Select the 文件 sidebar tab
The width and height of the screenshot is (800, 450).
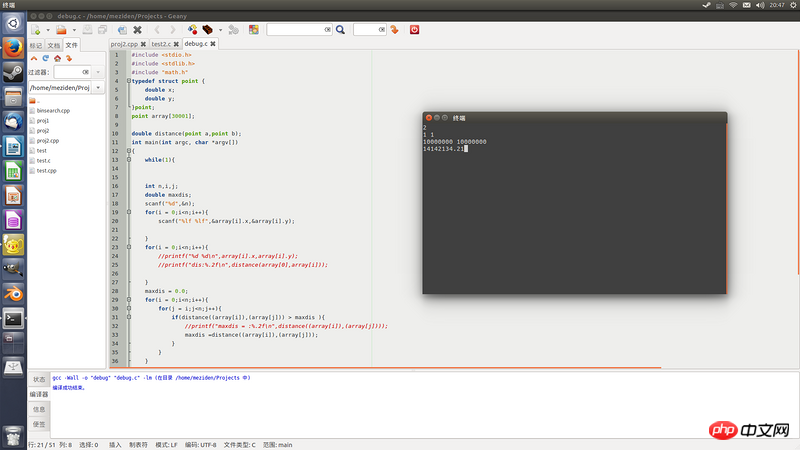click(71, 45)
